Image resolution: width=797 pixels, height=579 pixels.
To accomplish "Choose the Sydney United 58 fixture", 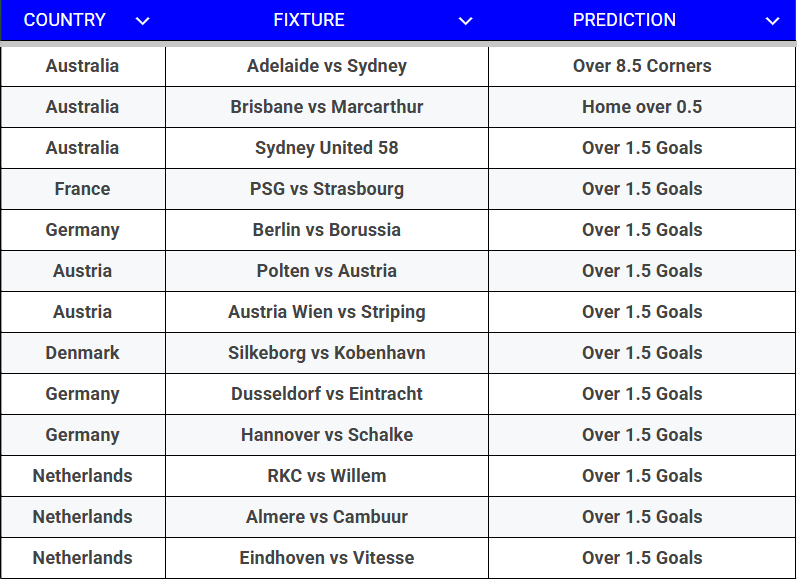I will pos(327,148).
